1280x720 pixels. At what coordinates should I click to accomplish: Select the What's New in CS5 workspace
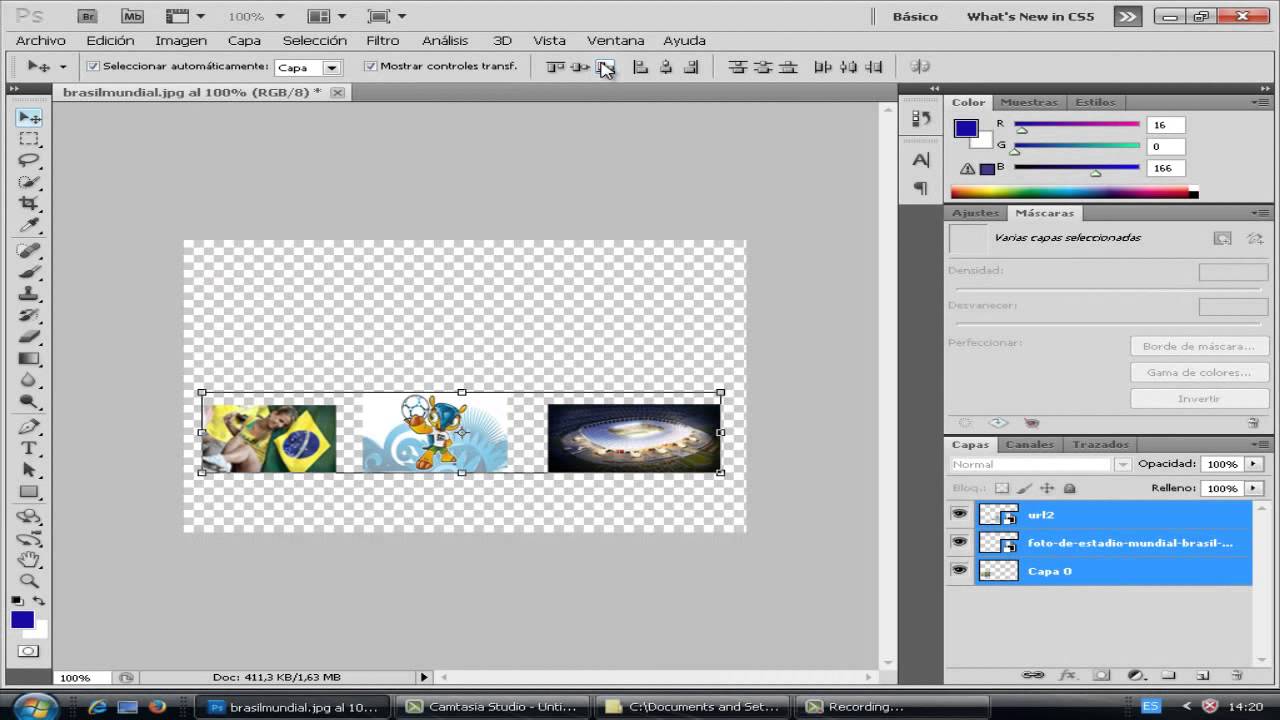coord(1030,16)
